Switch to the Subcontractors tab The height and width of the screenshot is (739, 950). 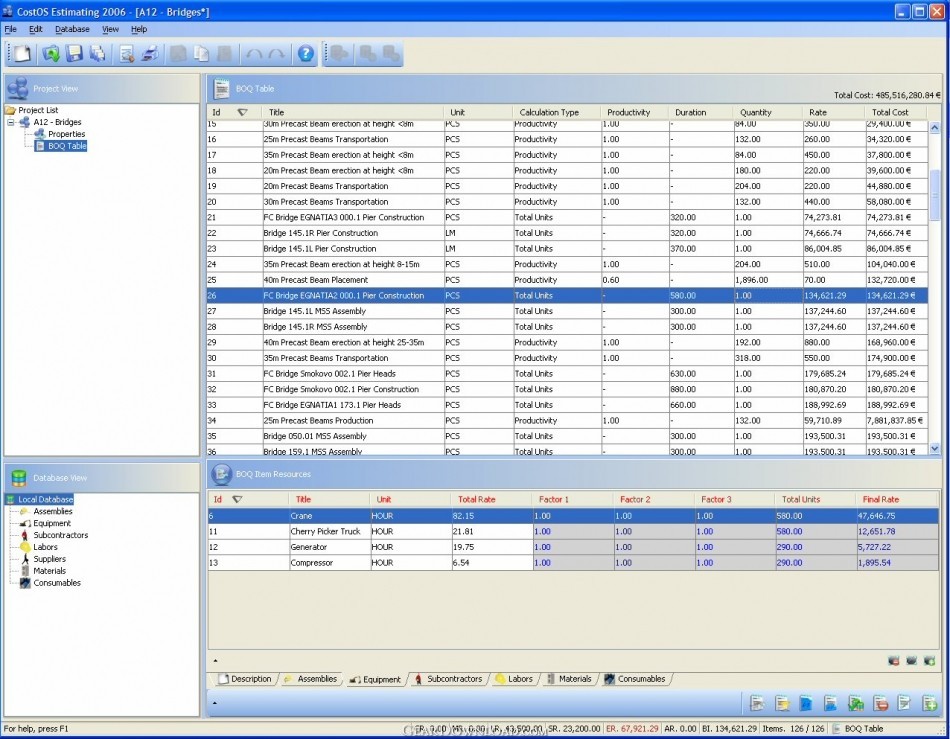tap(449, 679)
